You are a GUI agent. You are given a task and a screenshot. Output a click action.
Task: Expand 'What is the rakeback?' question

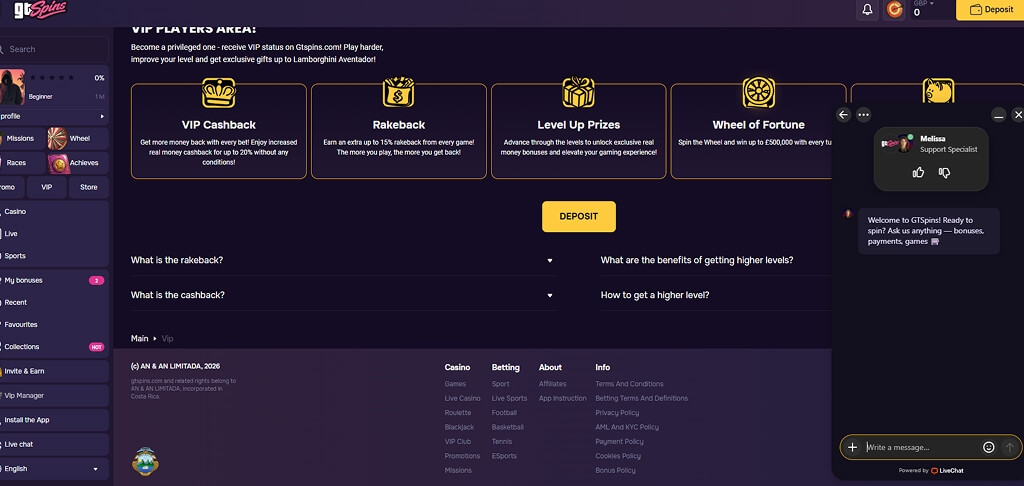click(344, 260)
